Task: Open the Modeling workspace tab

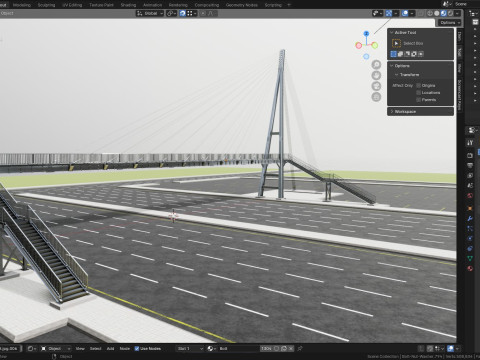Action: [22, 5]
